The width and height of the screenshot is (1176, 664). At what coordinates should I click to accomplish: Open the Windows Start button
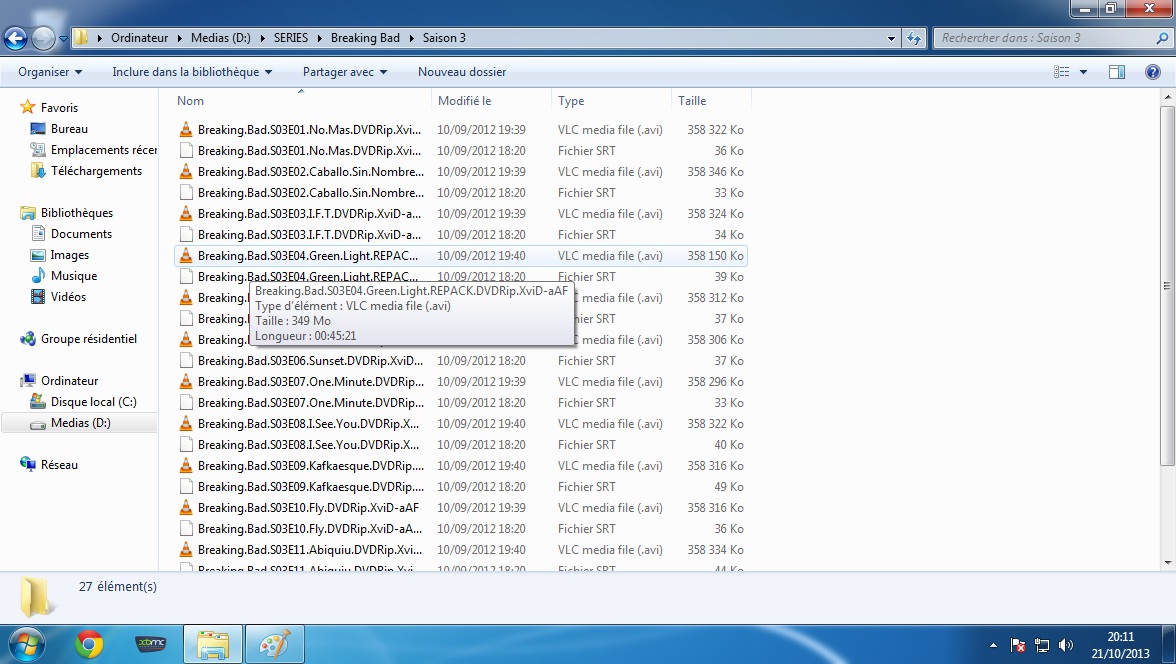26,644
